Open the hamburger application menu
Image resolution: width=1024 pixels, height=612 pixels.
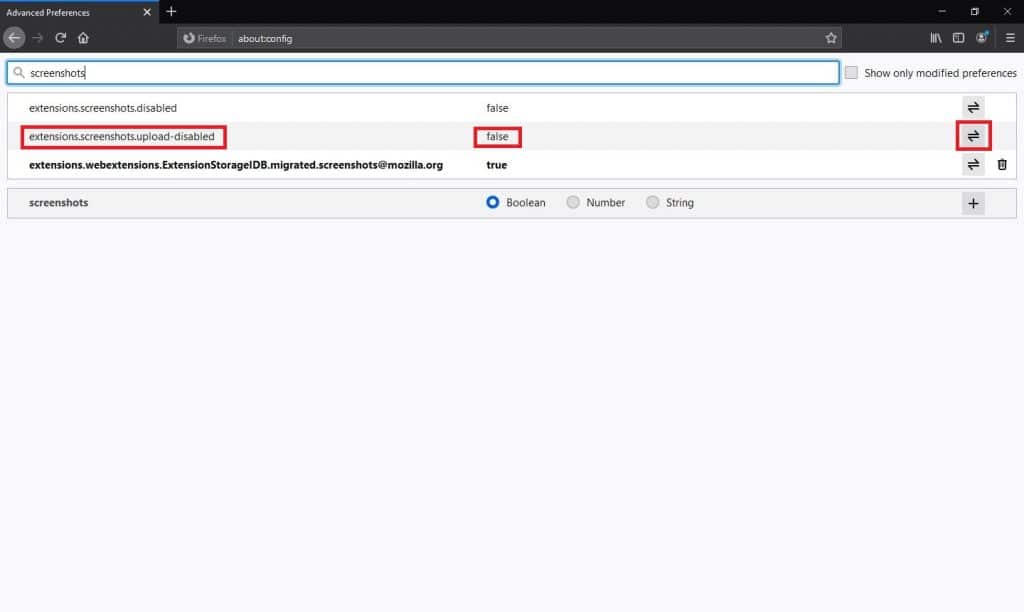coord(1010,38)
